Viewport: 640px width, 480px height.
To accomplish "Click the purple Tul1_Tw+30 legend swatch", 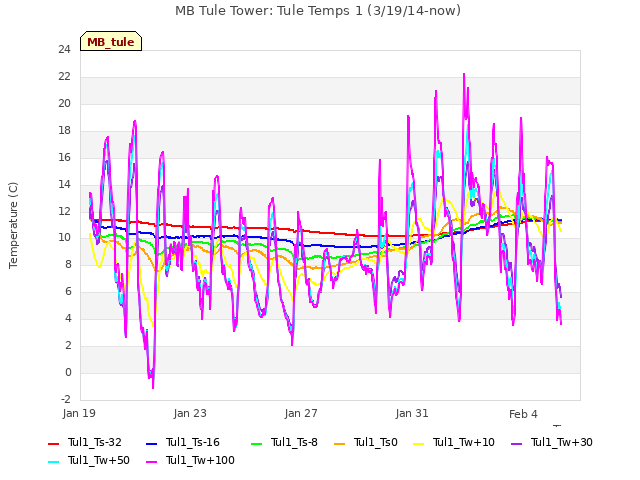I will [x=517, y=444].
